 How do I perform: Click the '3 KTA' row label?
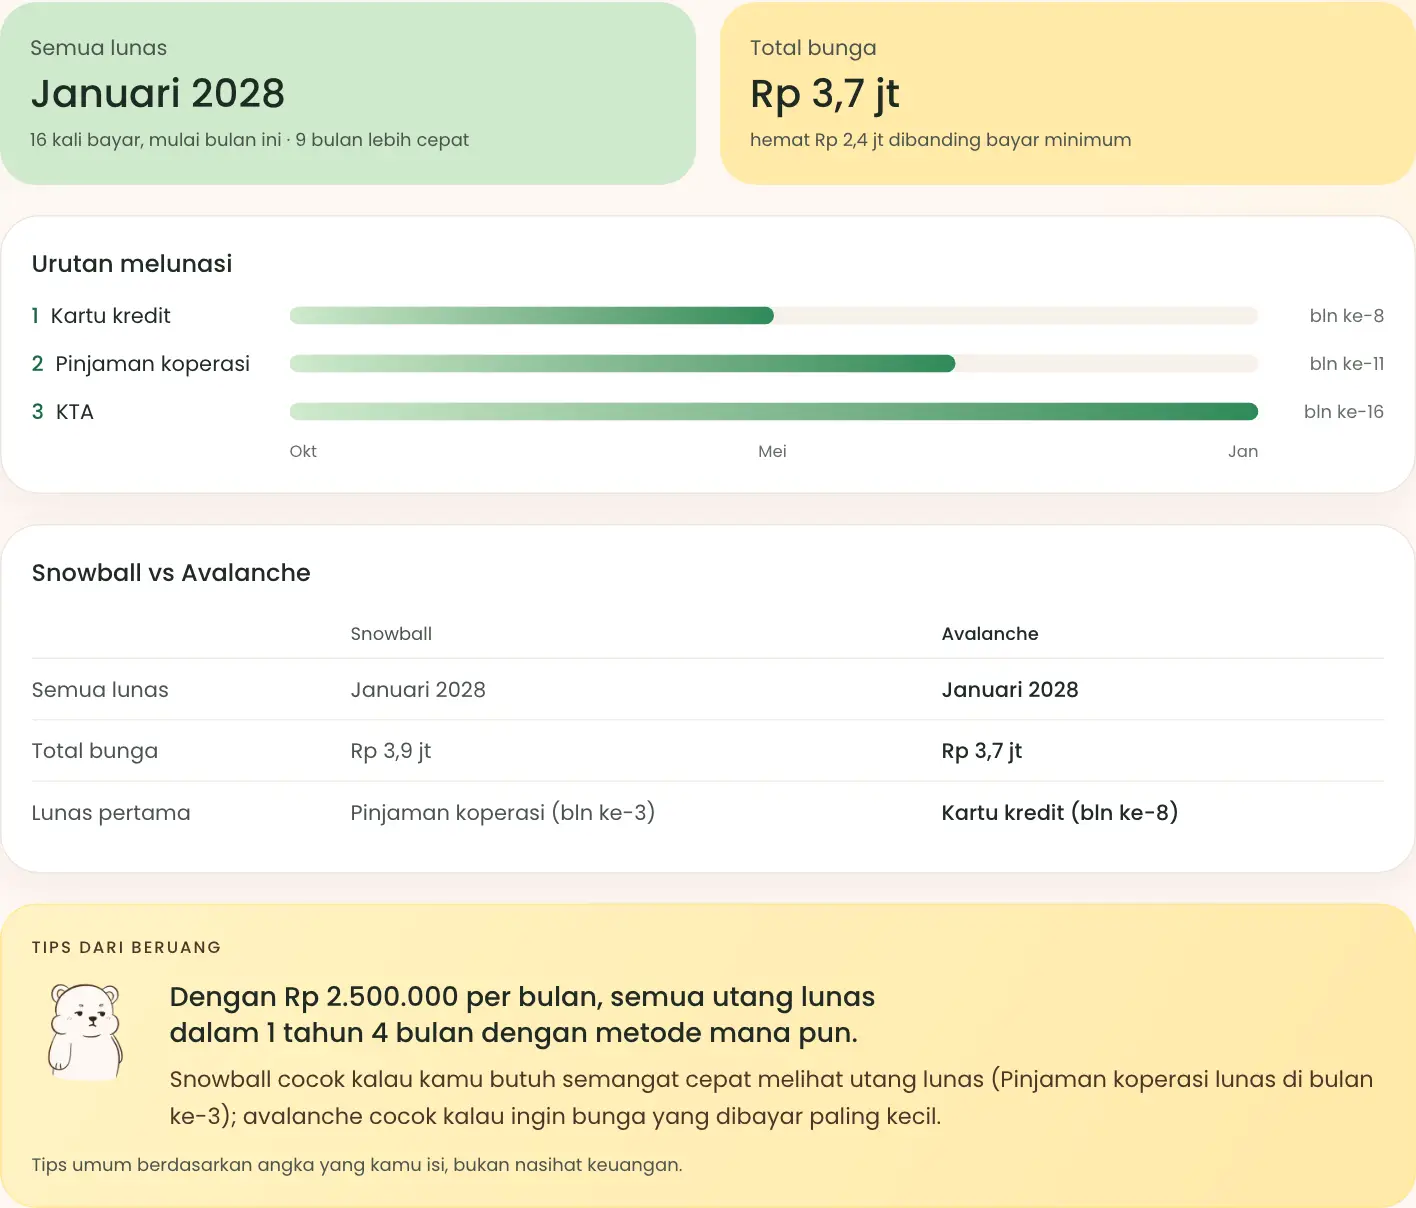63,412
